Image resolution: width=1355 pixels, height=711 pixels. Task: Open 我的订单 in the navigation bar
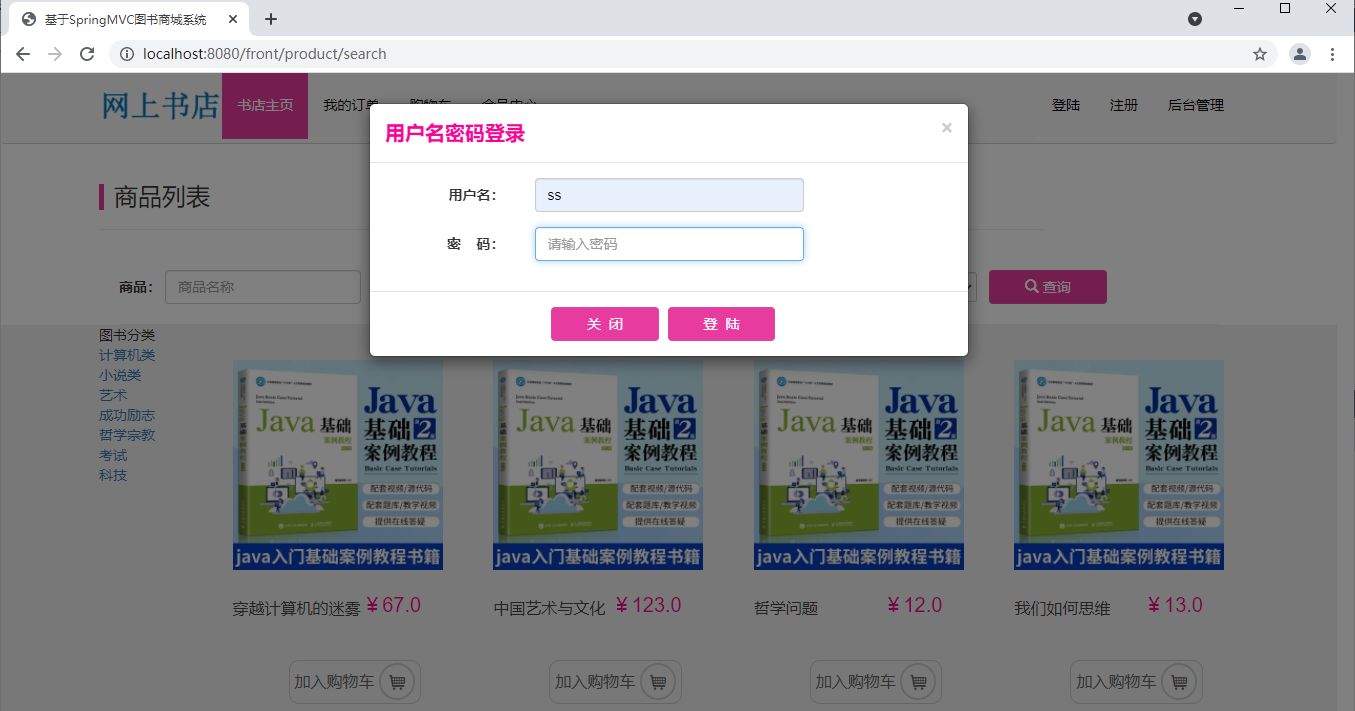(351, 105)
